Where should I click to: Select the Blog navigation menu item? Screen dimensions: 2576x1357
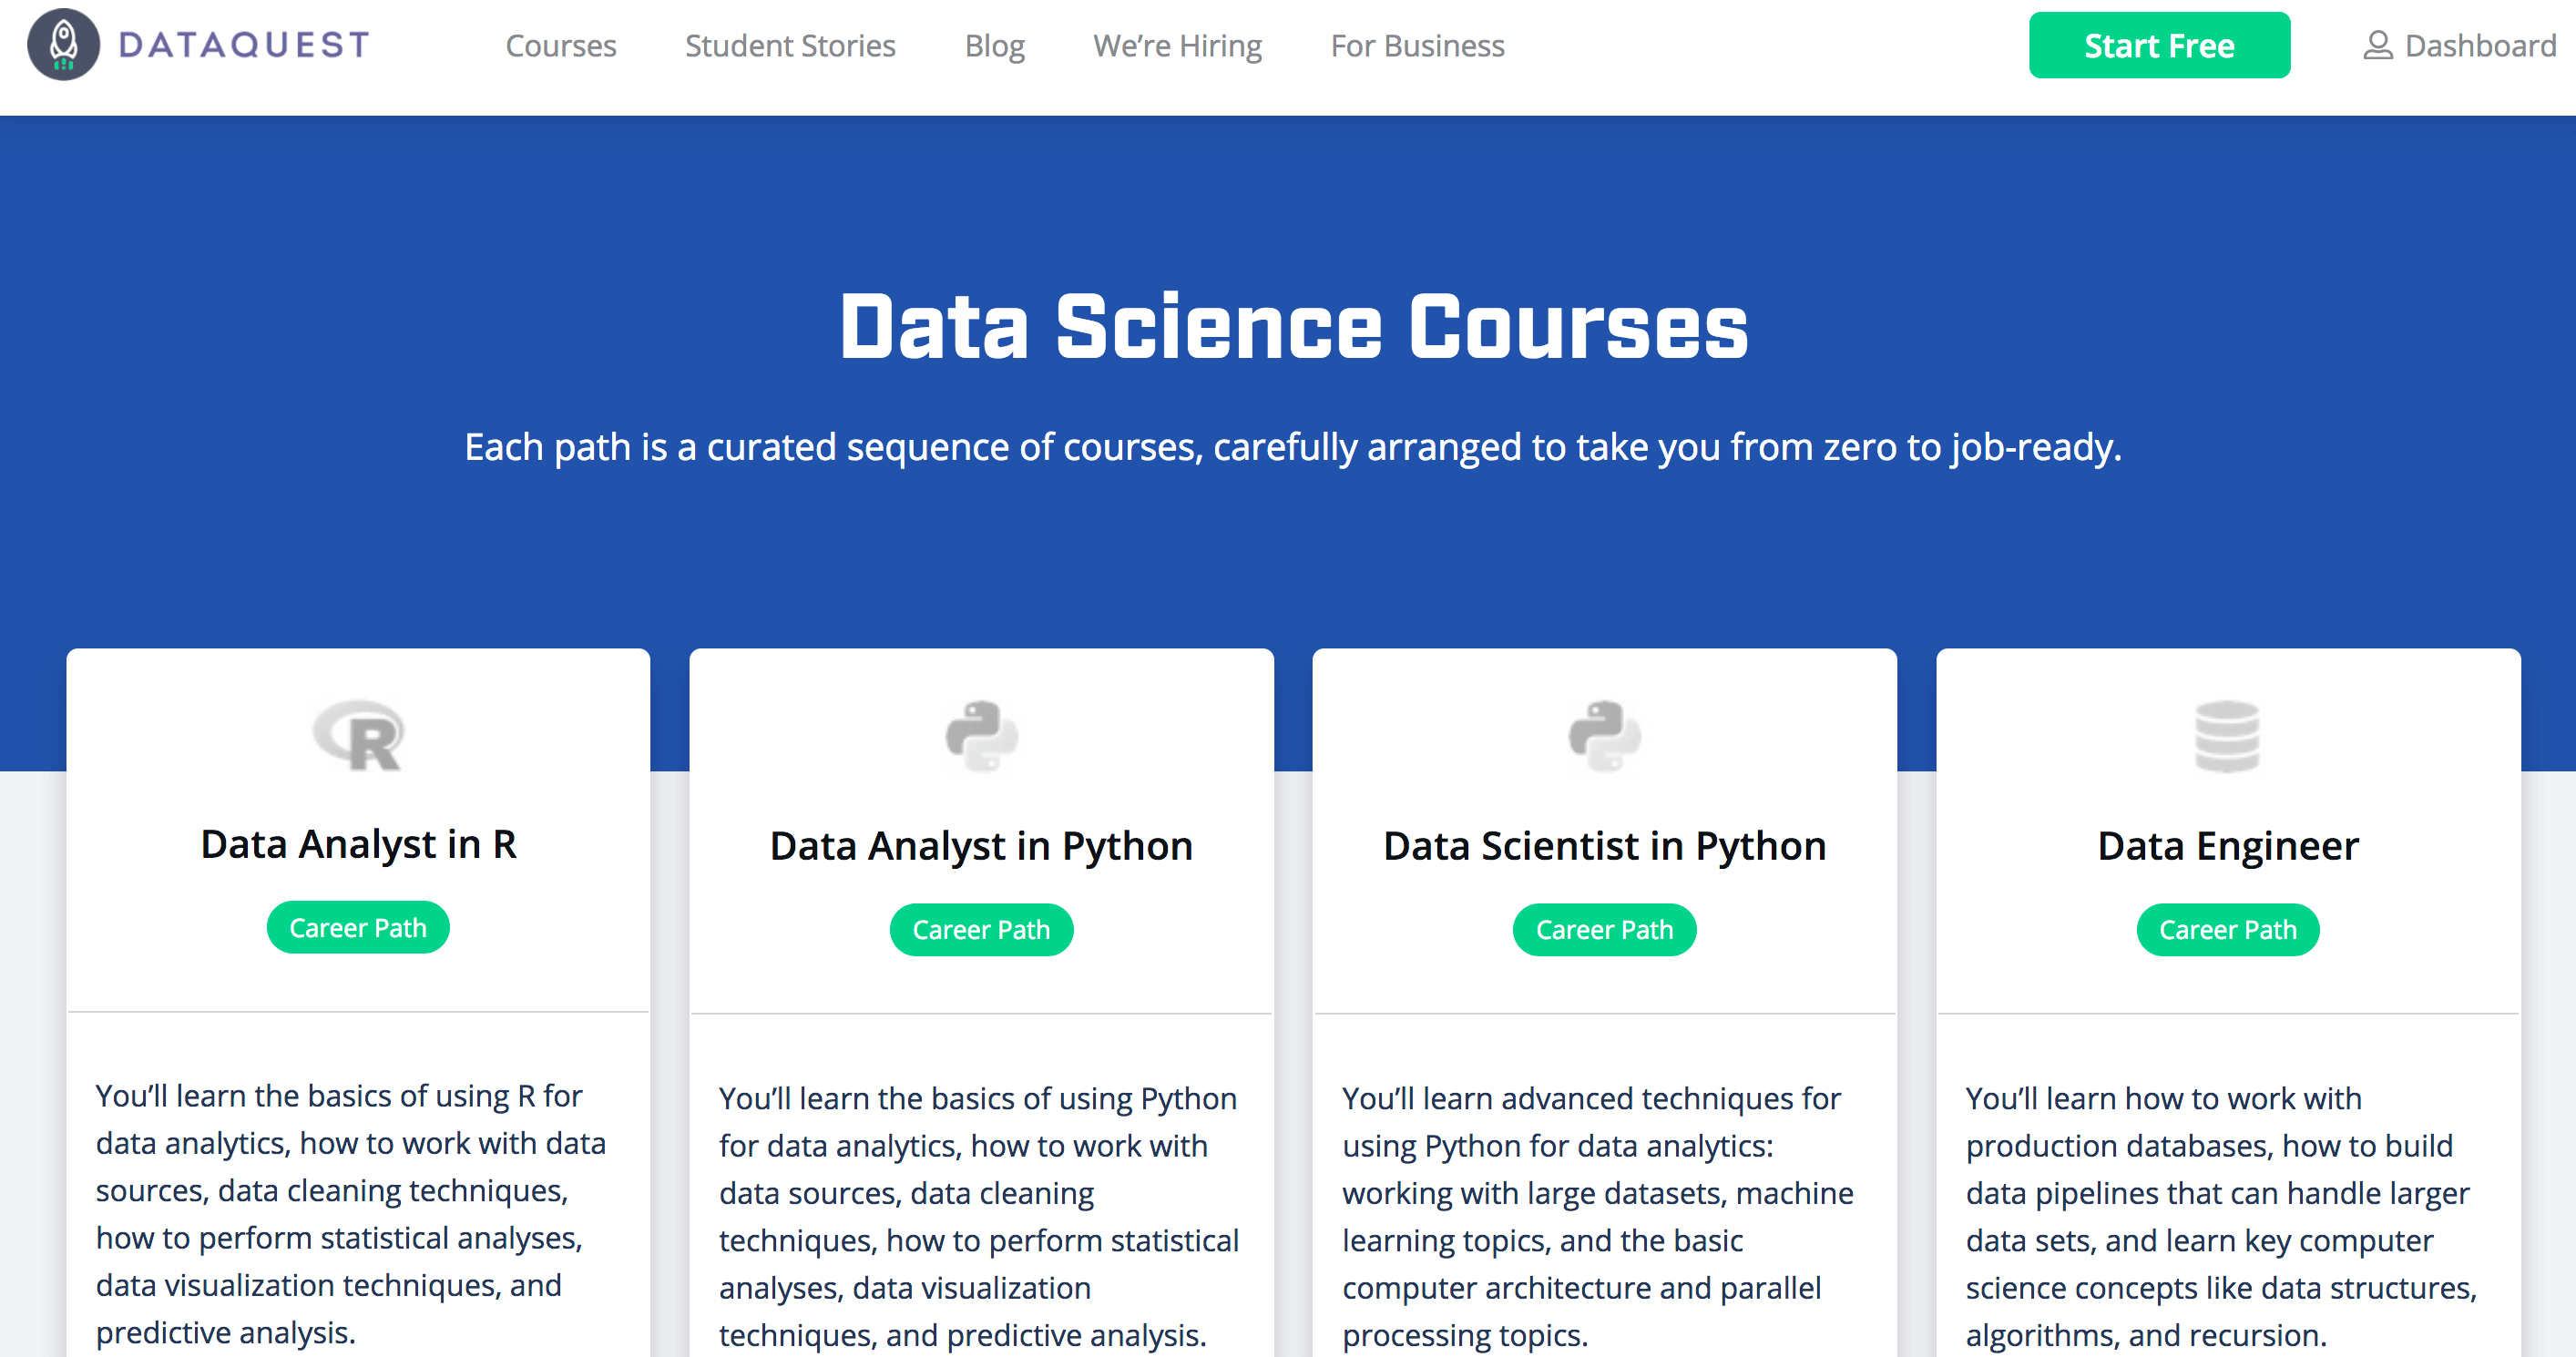(x=993, y=46)
